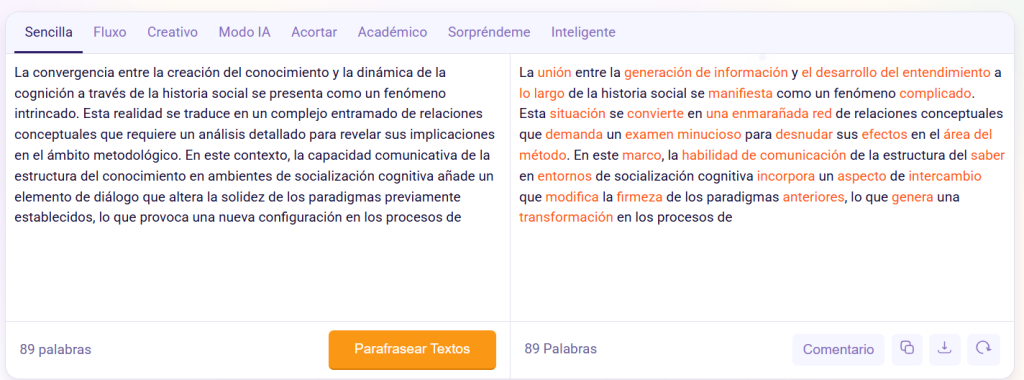Open the Comentario feedback button

tap(839, 349)
